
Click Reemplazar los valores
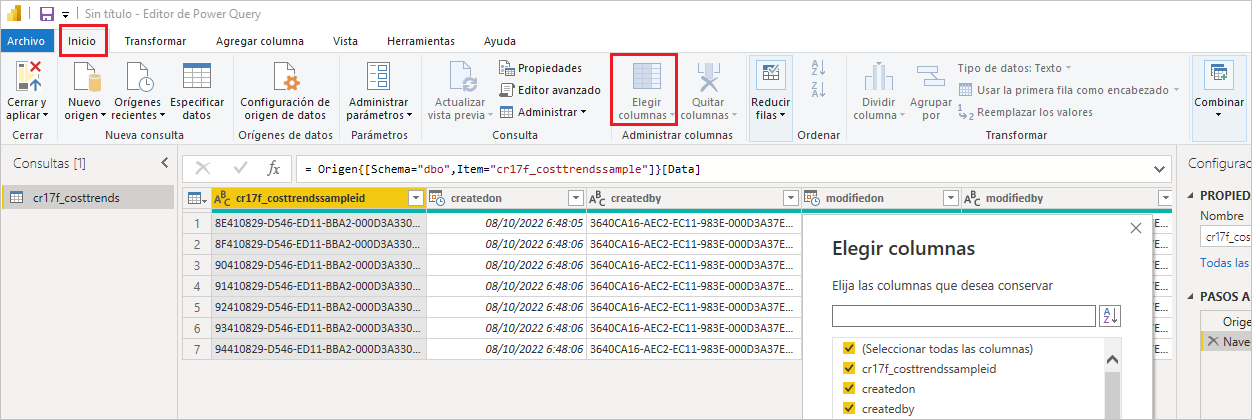click(1026, 112)
